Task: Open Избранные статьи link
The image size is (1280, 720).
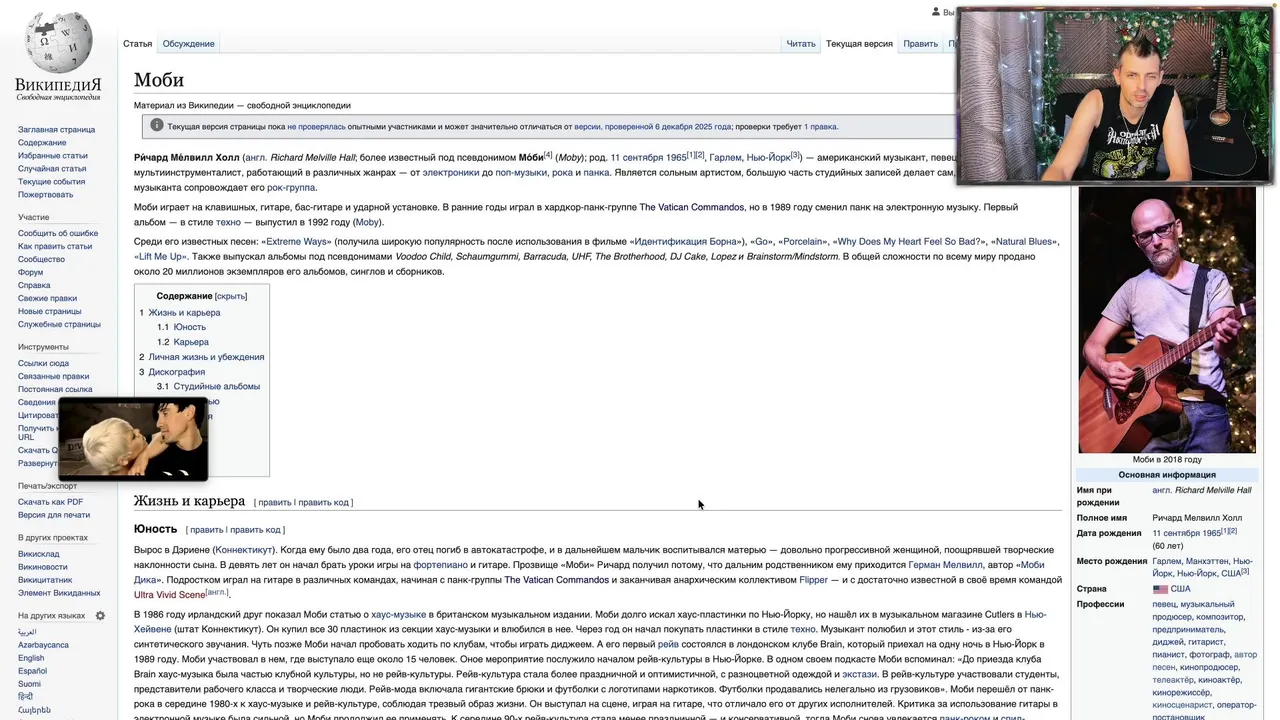Action: [53, 156]
